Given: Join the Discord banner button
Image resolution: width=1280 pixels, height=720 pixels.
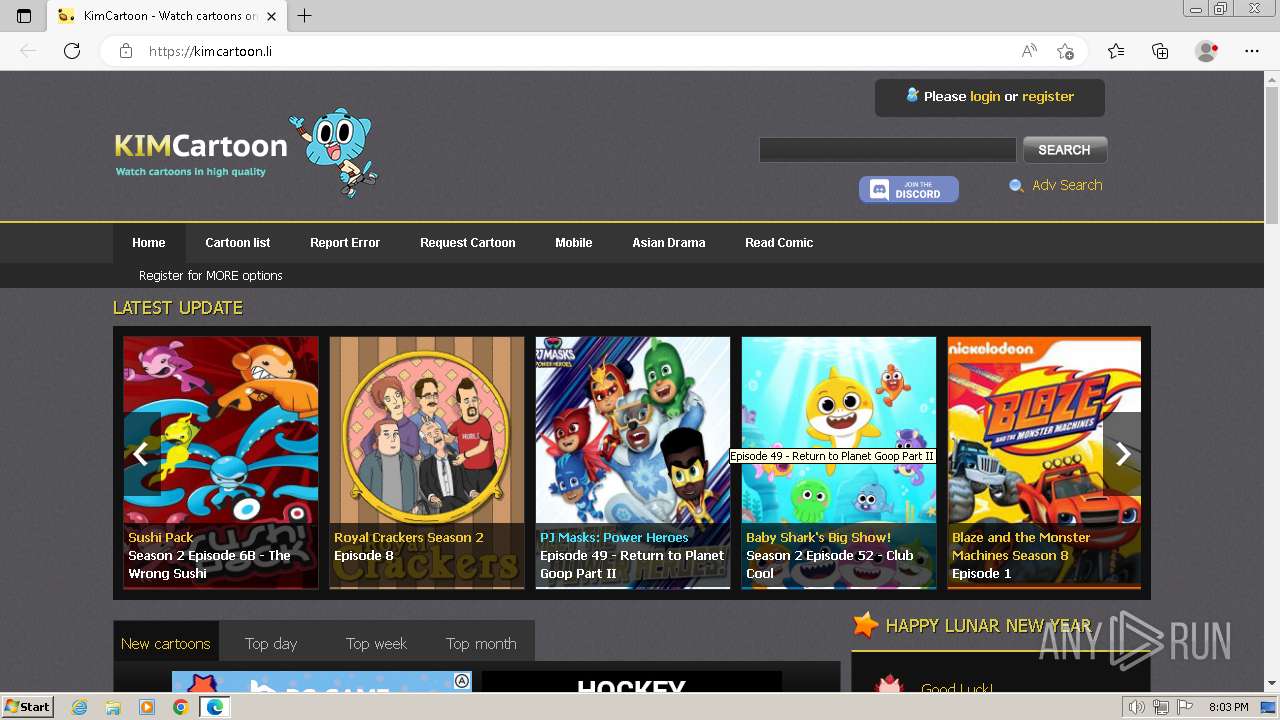Looking at the screenshot, I should tap(908, 189).
